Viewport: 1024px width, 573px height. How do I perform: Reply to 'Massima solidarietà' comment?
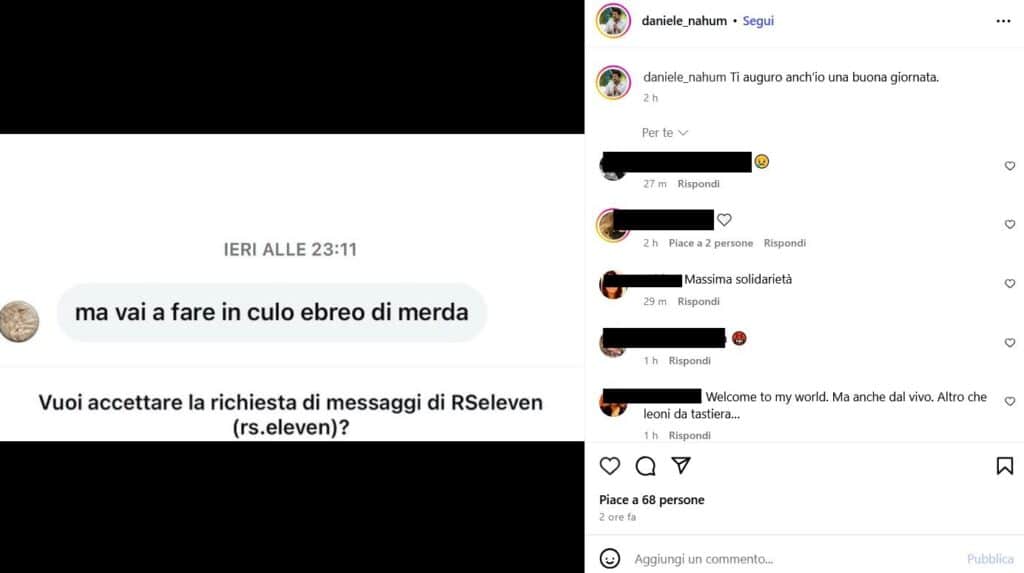tap(698, 301)
